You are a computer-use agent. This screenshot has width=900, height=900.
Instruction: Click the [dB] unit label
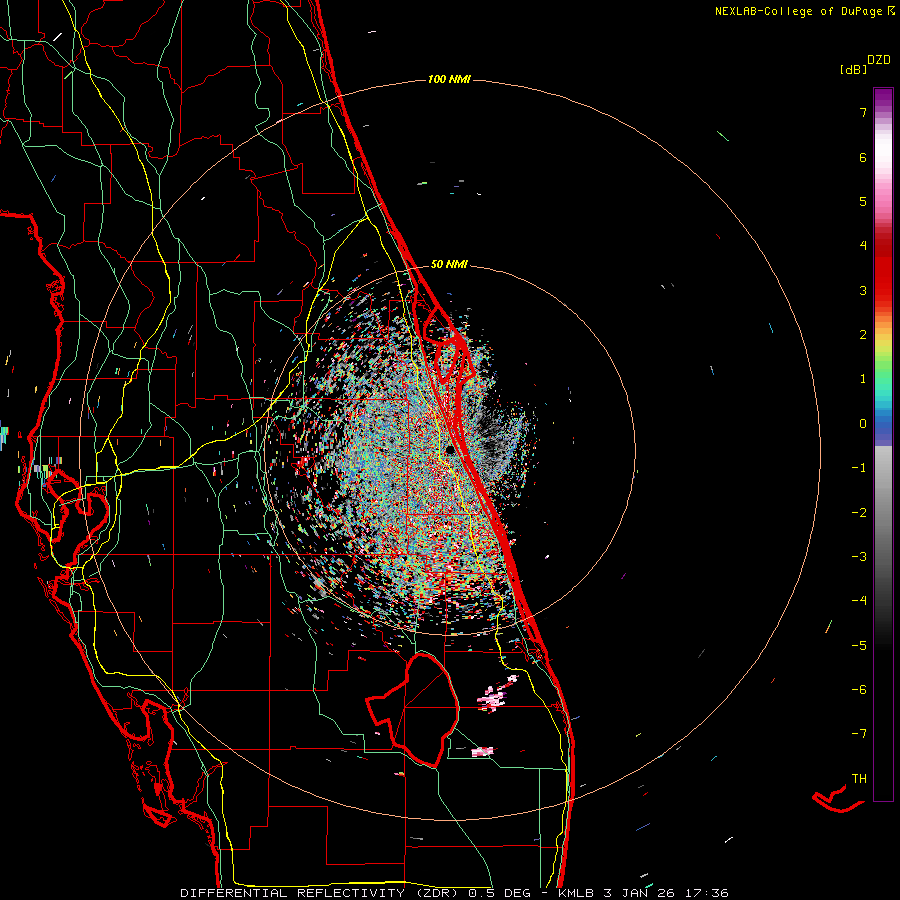[853, 69]
